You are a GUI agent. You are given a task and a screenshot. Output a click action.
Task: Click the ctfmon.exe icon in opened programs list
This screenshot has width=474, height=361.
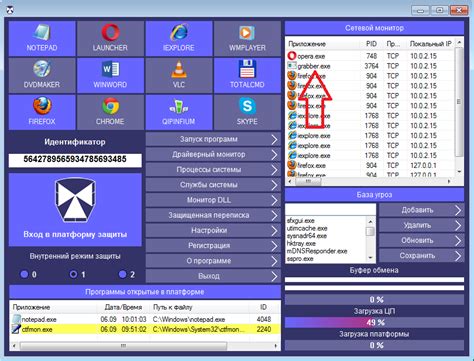[x=16, y=329]
